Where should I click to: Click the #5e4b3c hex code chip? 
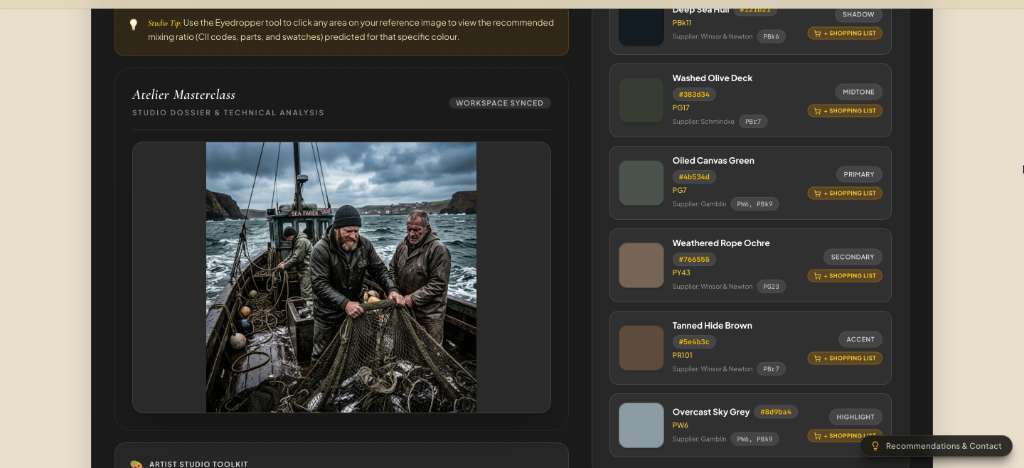[x=694, y=342]
